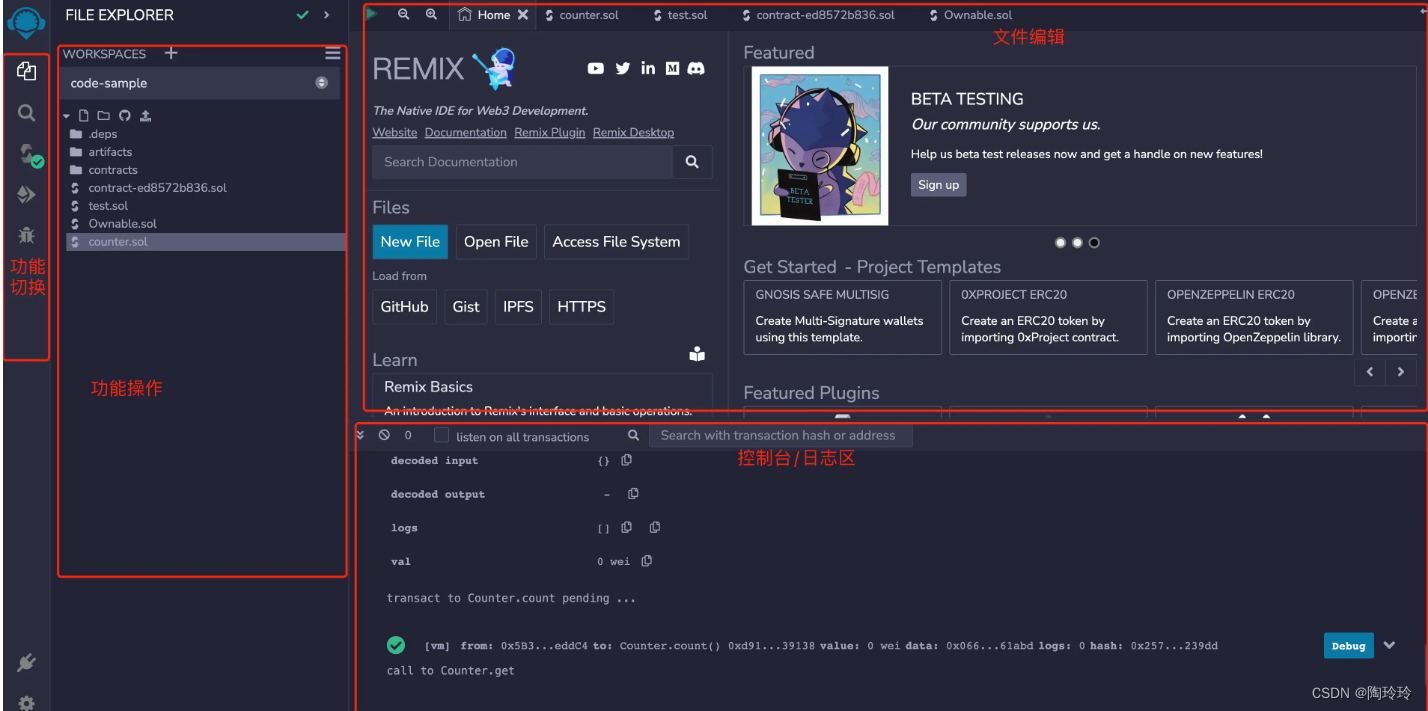Create a new folder via folder icon

pyautogui.click(x=103, y=116)
